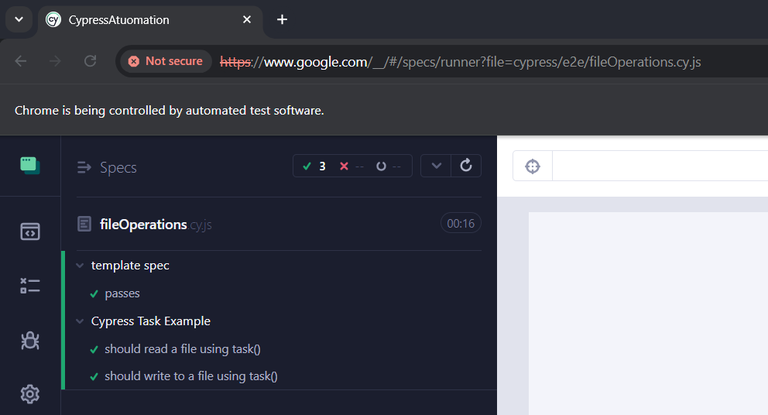The height and width of the screenshot is (415, 768).
Task: Open the passes test entry
Action: [122, 293]
